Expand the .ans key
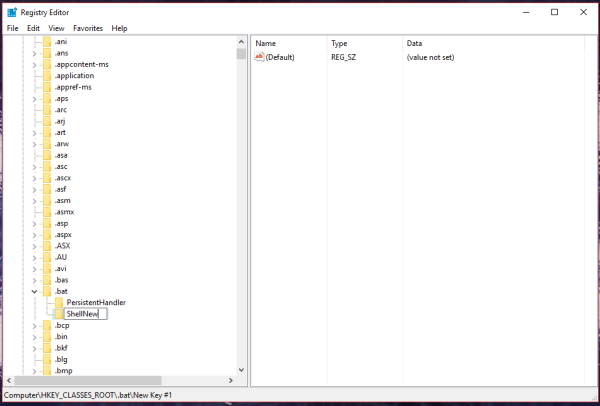 click(34, 53)
